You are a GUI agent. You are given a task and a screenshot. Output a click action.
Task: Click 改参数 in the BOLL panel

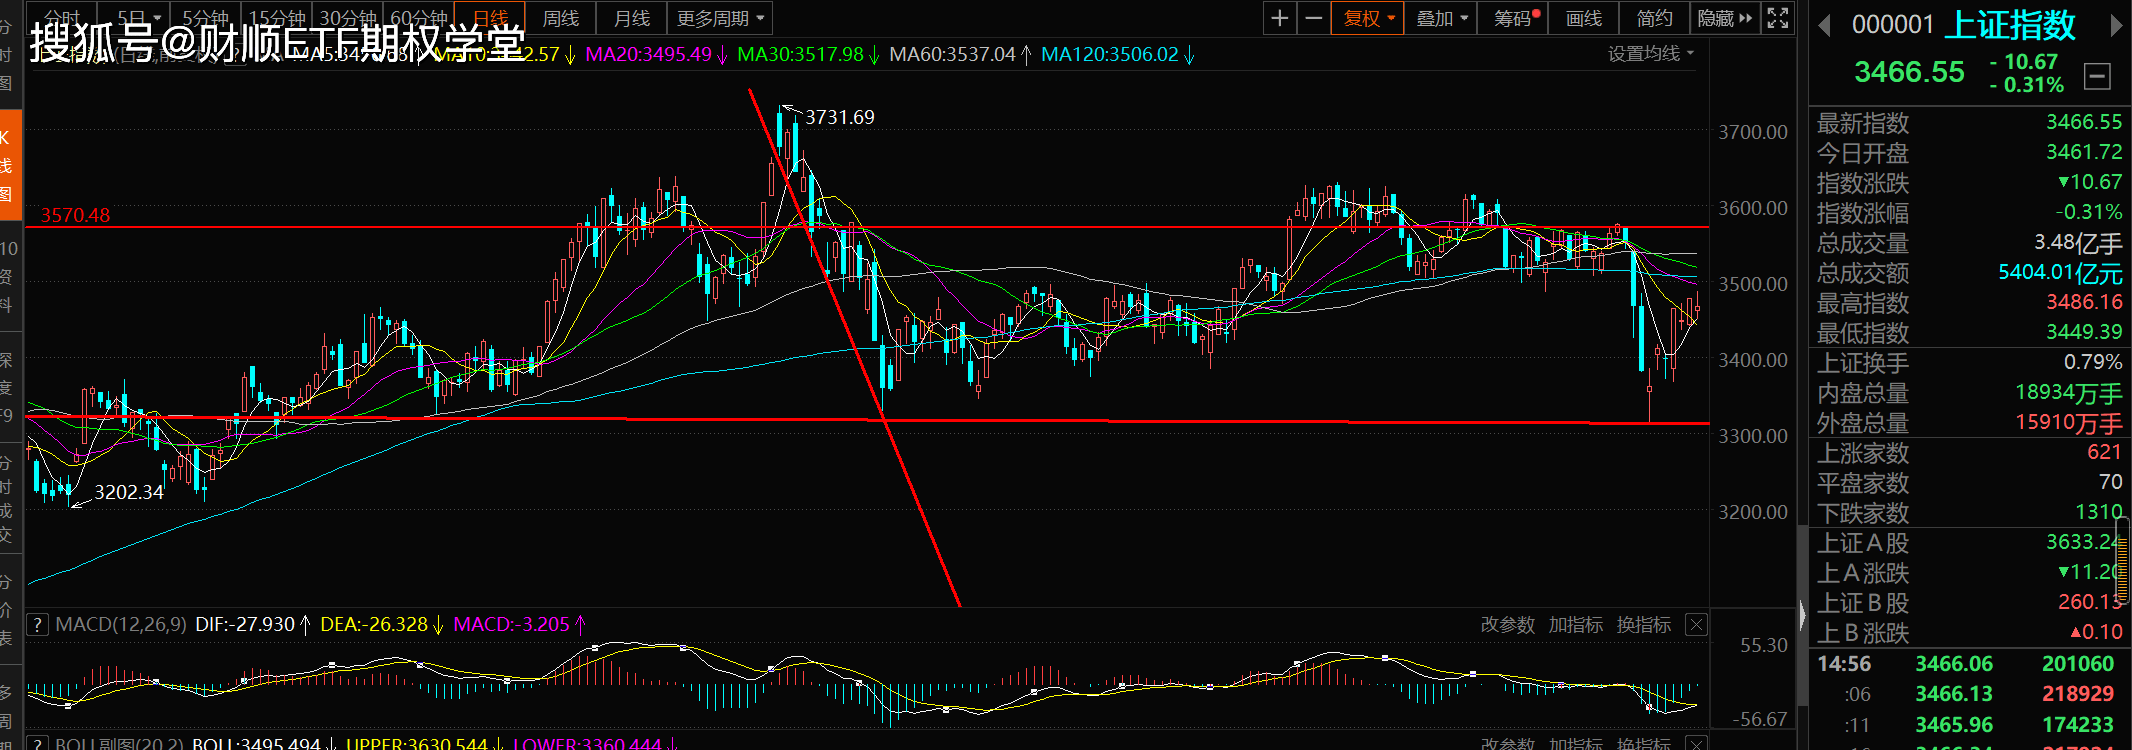1508,743
